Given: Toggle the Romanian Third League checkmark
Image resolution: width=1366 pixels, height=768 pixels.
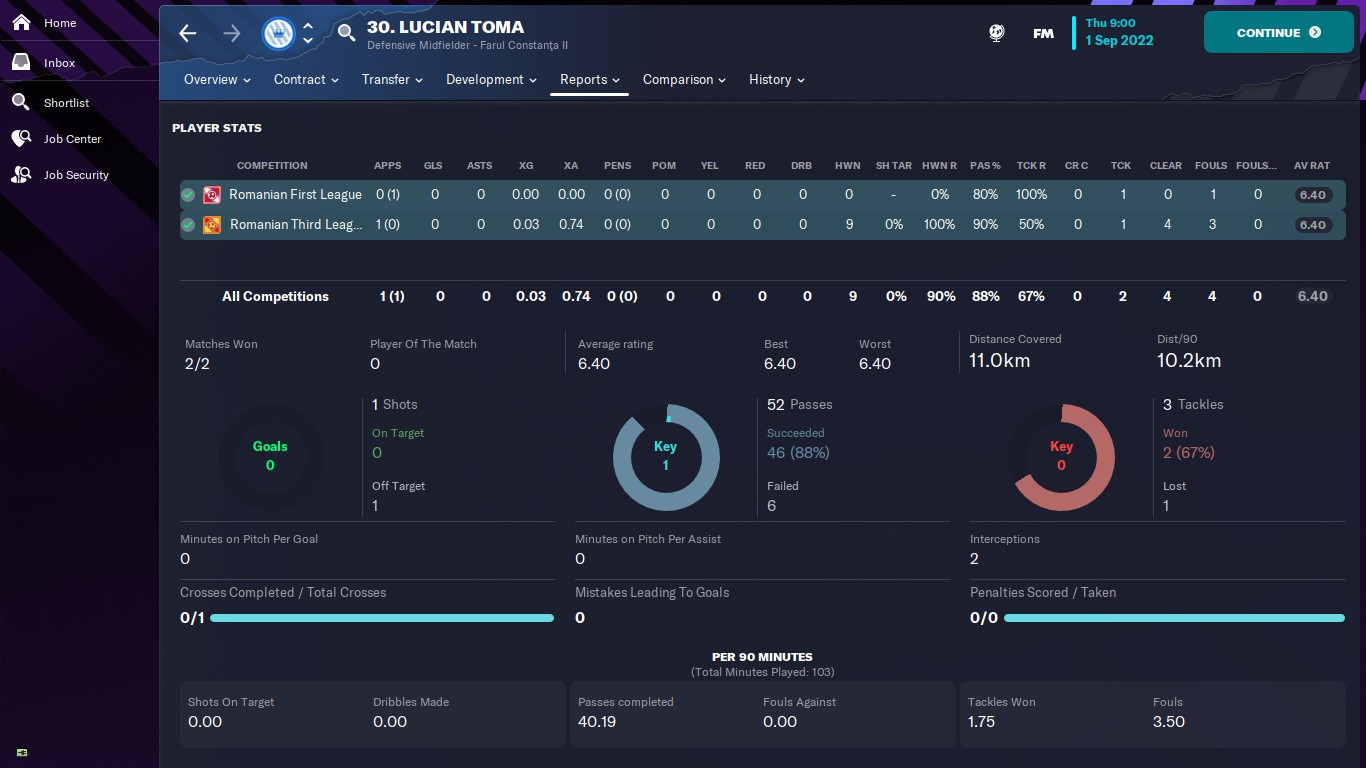Looking at the screenshot, I should pos(188,225).
